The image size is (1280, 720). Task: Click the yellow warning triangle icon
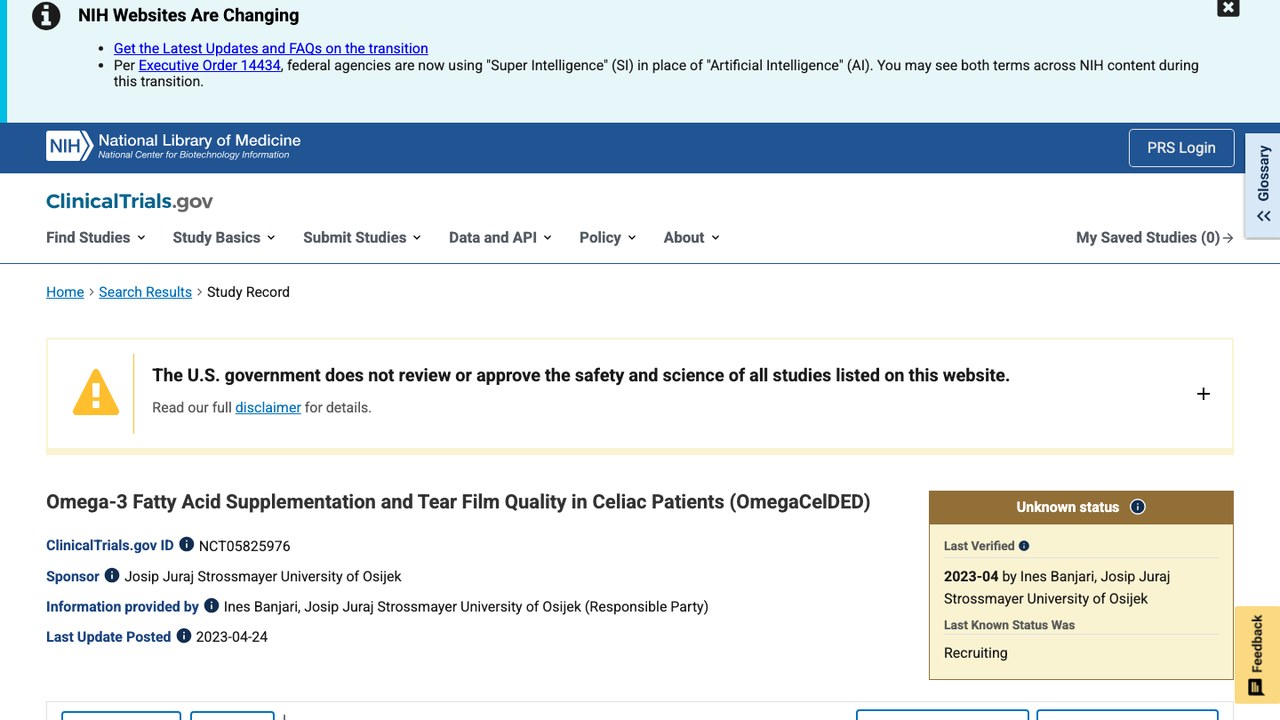pos(96,392)
